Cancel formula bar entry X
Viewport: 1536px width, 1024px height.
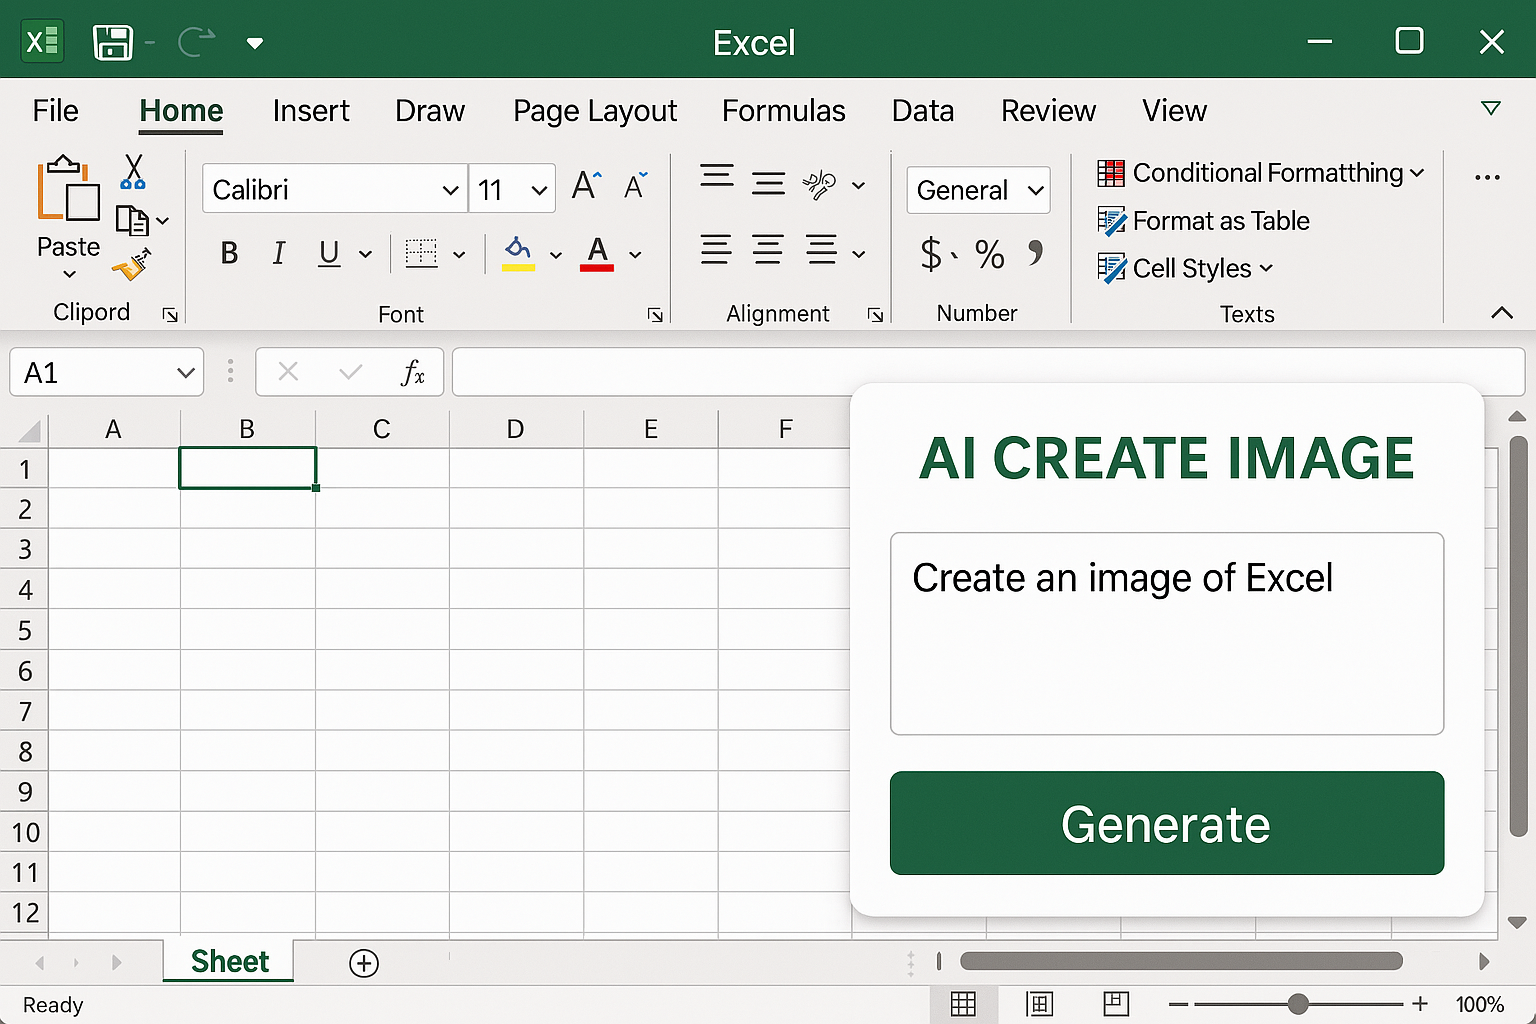[x=288, y=372]
